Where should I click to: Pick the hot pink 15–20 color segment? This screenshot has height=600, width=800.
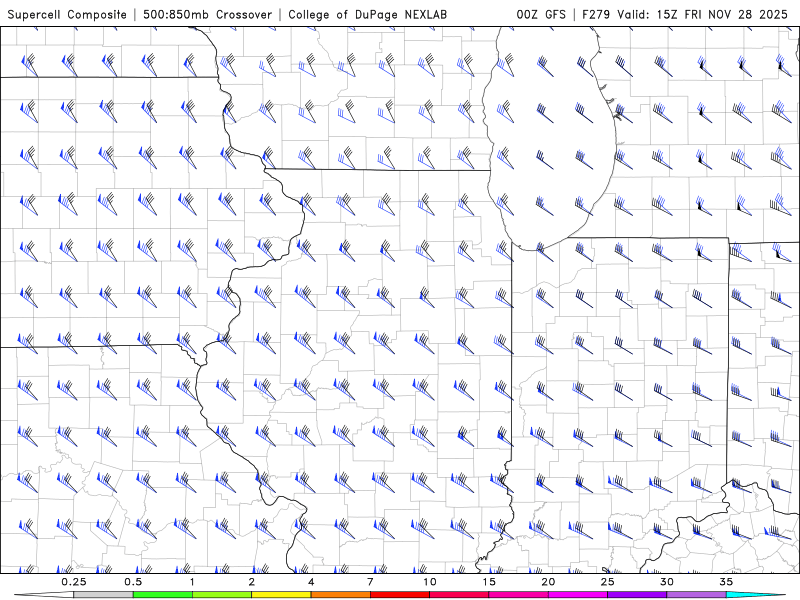(x=518, y=595)
